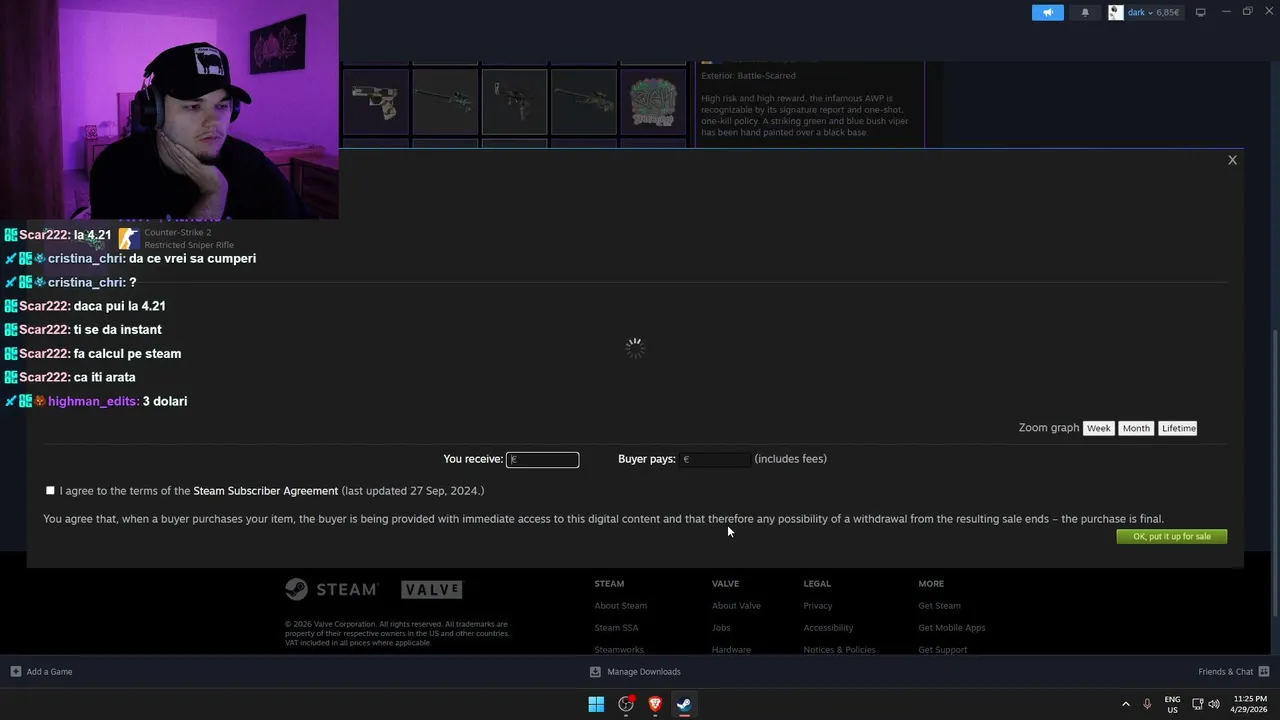
Task: Open the volume tray icon
Action: click(x=1214, y=704)
